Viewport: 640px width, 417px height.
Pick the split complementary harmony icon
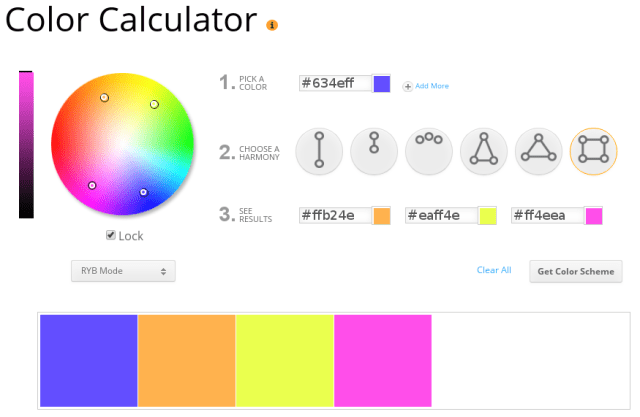click(x=484, y=151)
